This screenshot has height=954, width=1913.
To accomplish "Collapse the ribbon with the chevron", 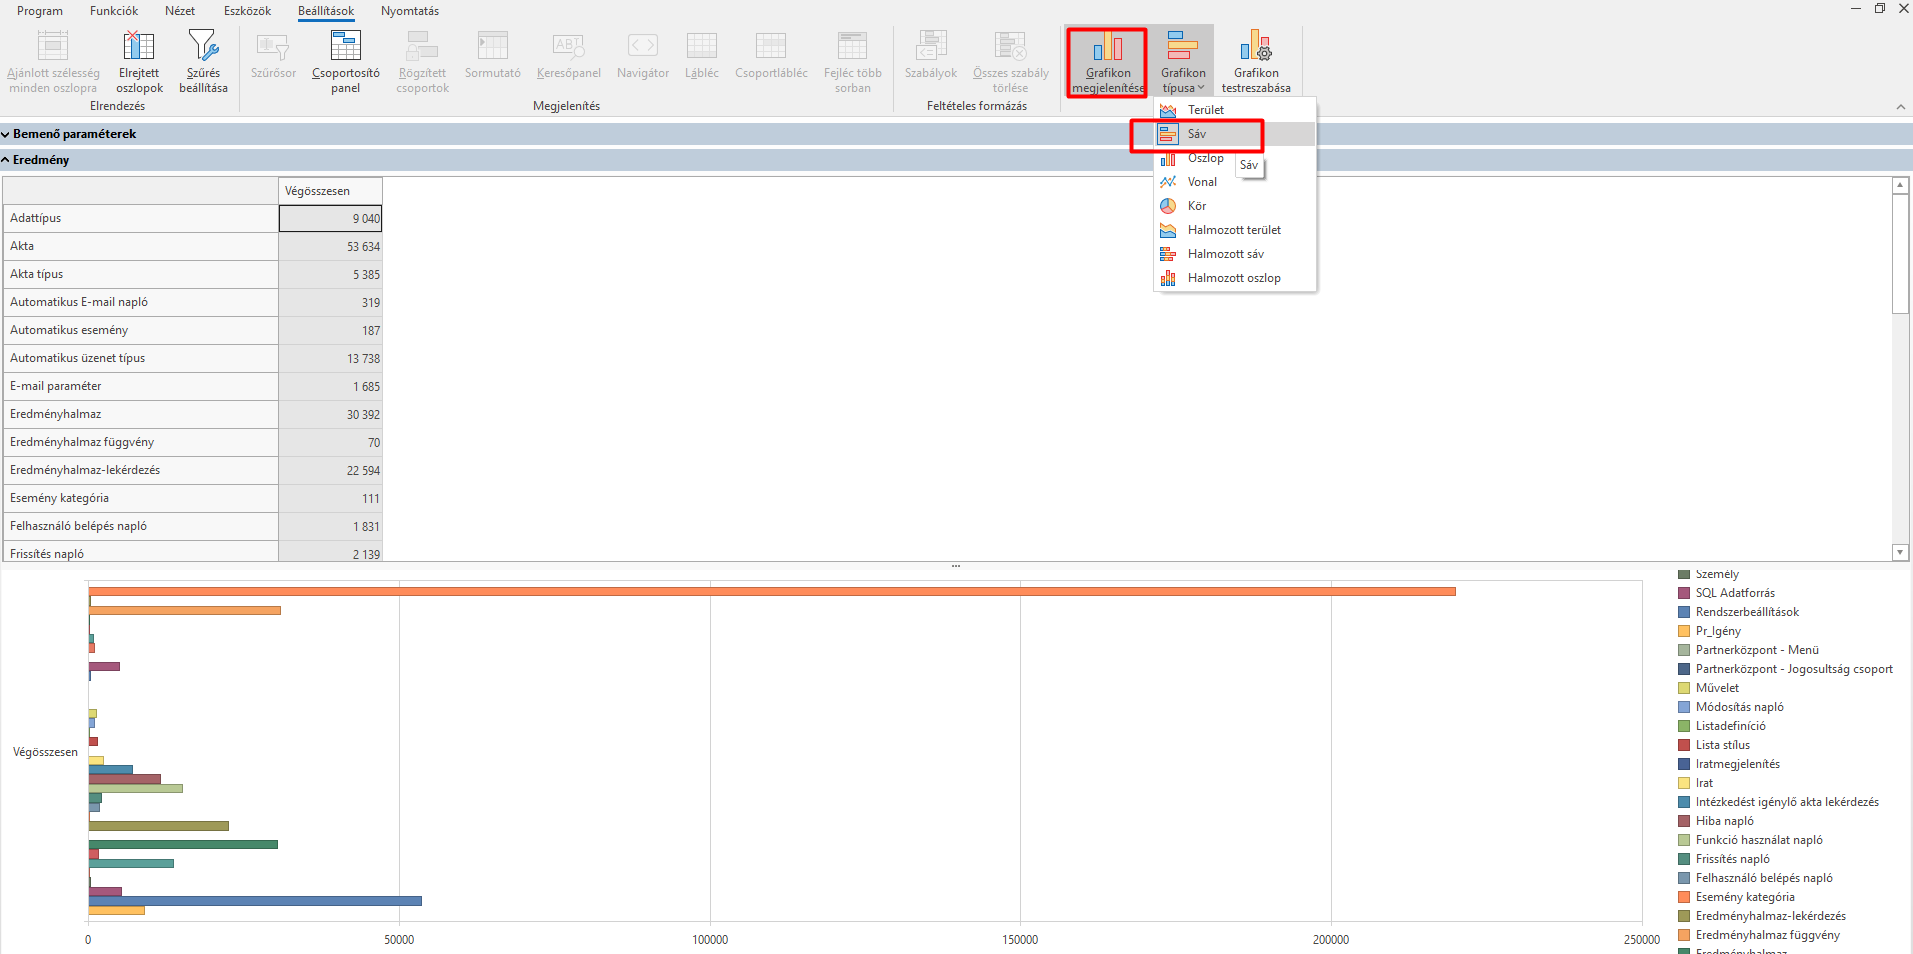I will (1900, 107).
